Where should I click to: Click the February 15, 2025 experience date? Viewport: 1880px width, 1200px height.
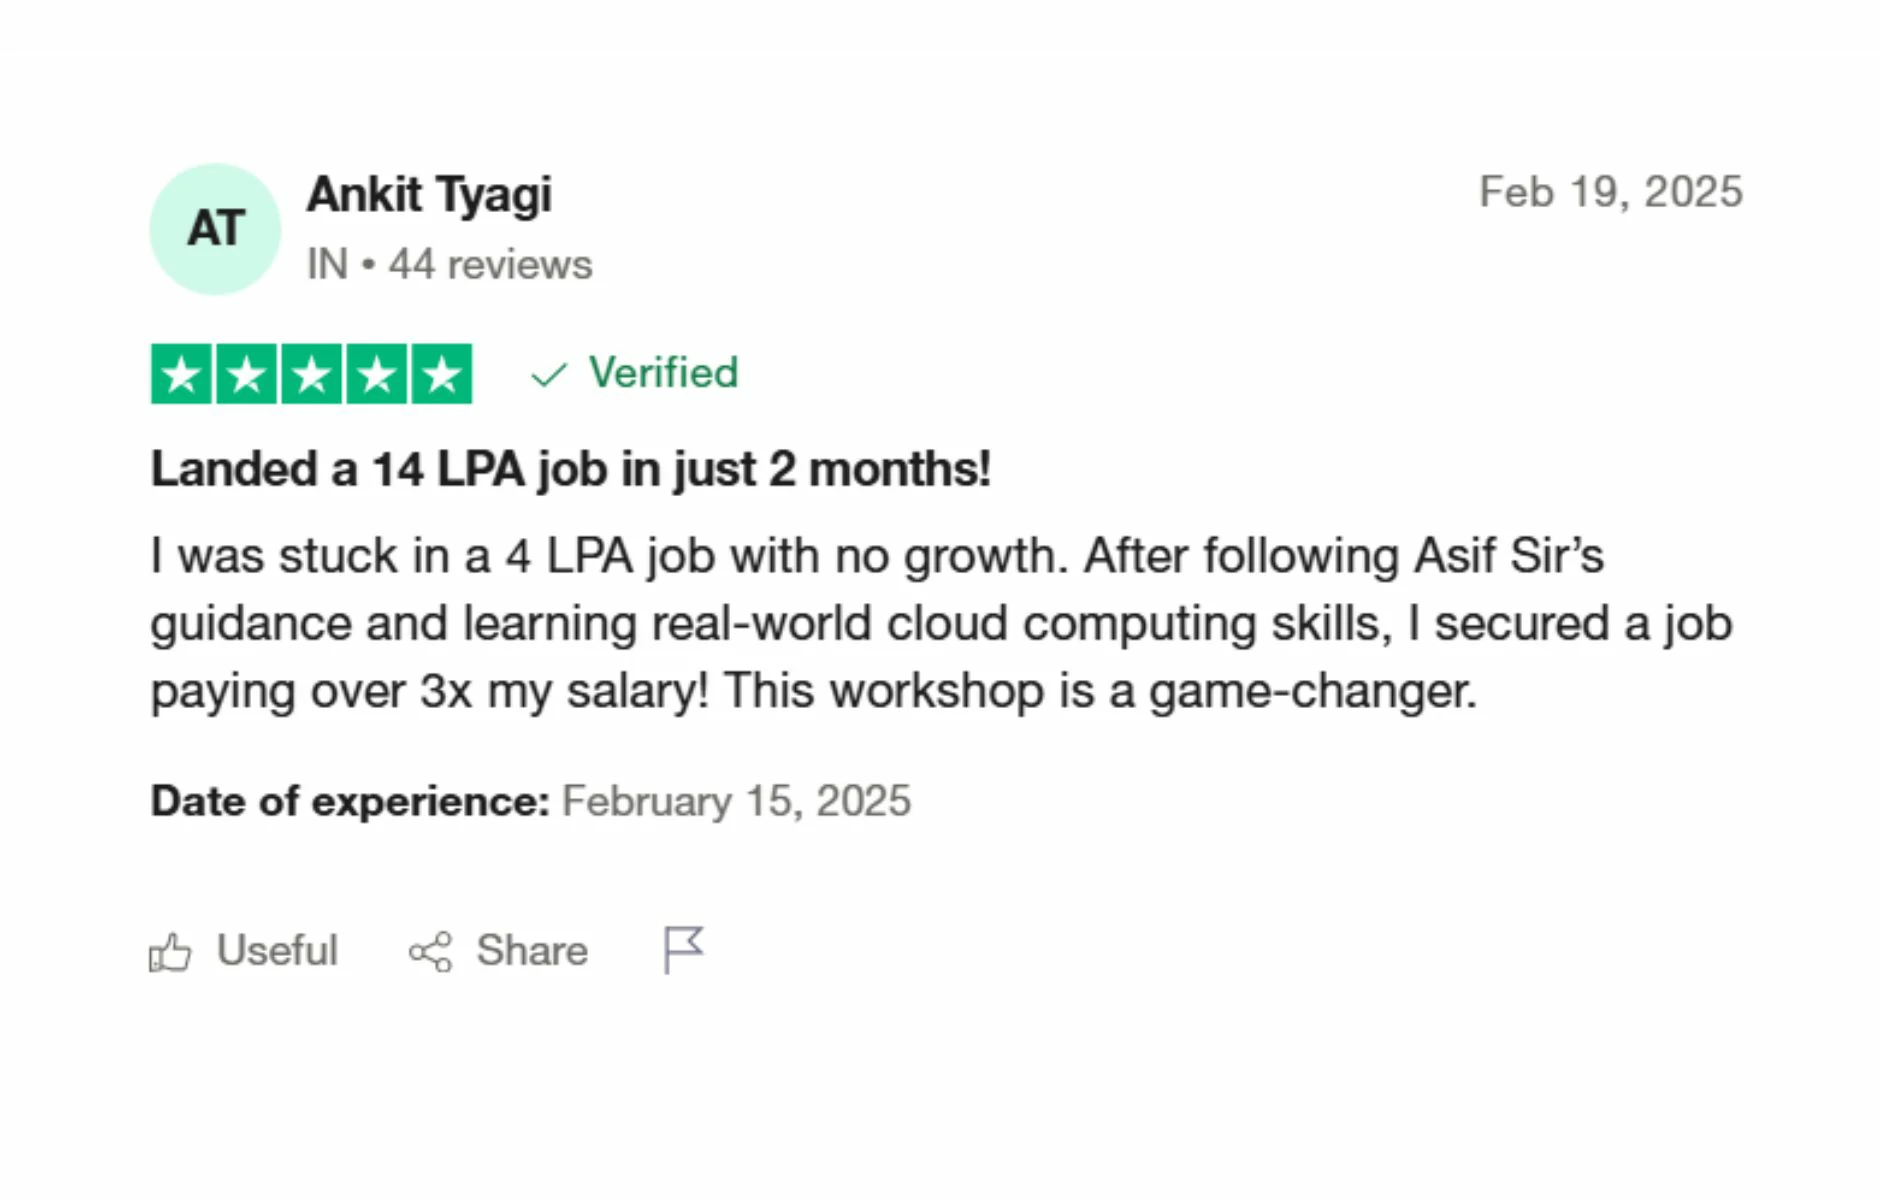coord(736,801)
